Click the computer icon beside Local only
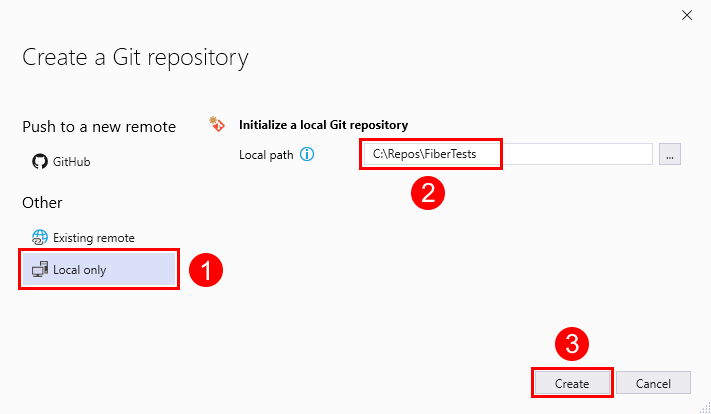711x414 pixels. (x=40, y=270)
